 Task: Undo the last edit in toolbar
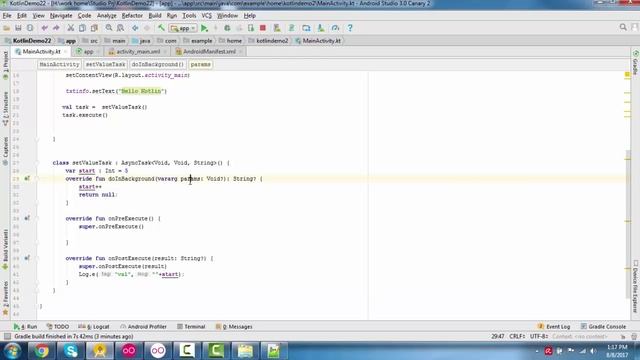tap(44, 28)
